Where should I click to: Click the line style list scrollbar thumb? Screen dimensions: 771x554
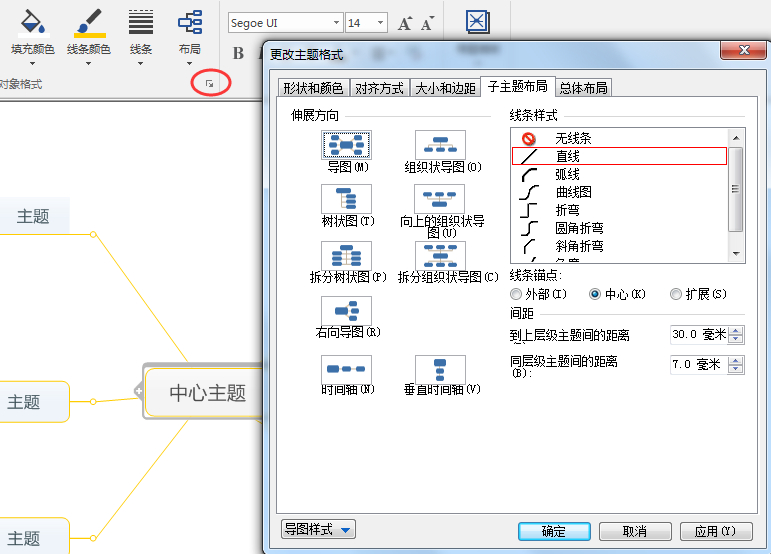pyautogui.click(x=736, y=189)
